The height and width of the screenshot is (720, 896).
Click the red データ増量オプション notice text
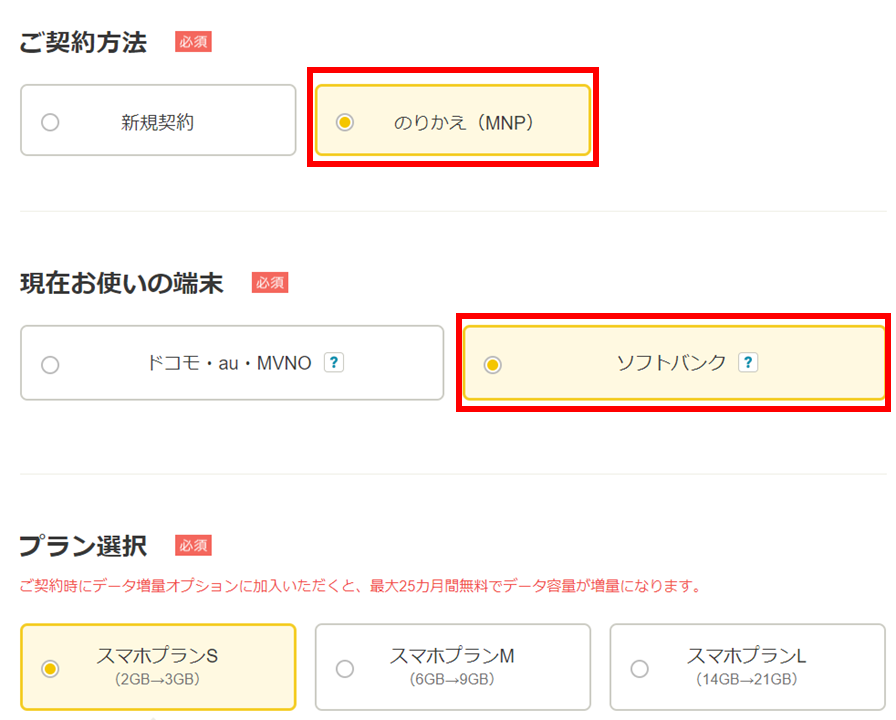tap(360, 586)
